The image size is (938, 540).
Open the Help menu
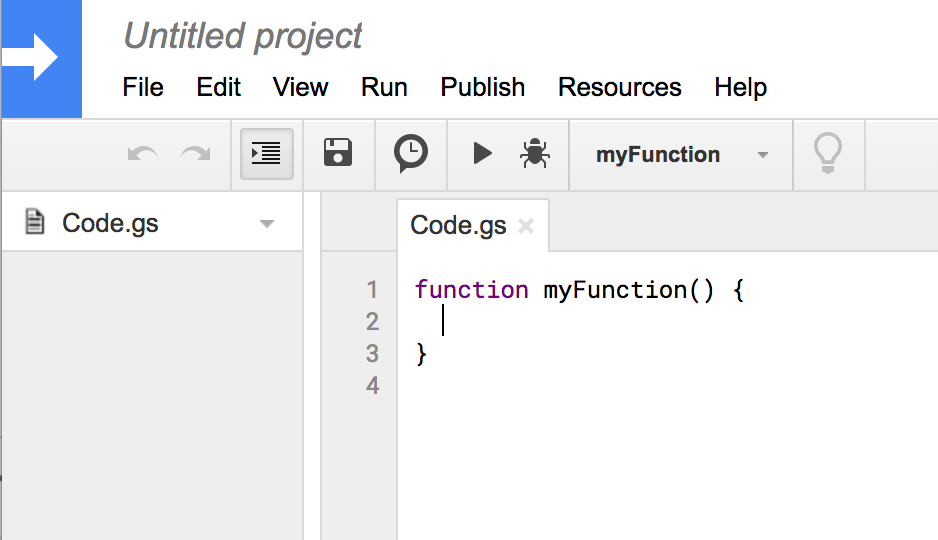tap(741, 87)
